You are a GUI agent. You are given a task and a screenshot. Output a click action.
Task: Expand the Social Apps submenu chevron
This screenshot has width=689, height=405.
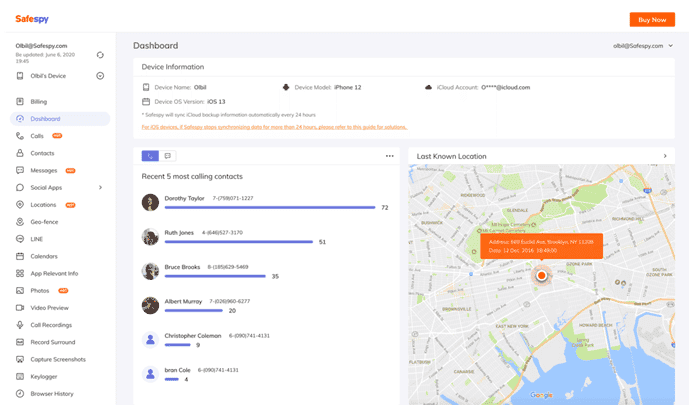(x=100, y=188)
